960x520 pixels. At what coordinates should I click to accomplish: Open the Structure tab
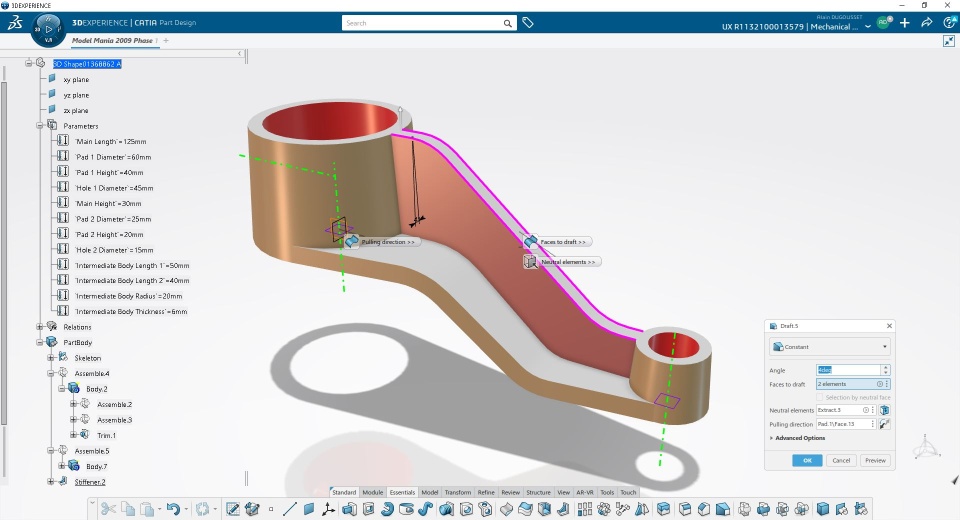pos(538,492)
